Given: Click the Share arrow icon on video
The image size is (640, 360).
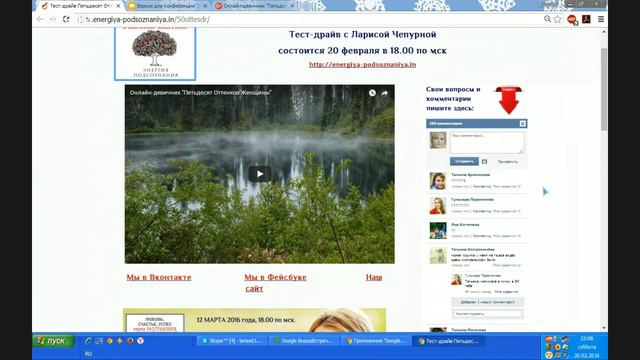Looking at the screenshot, I should tap(384, 93).
